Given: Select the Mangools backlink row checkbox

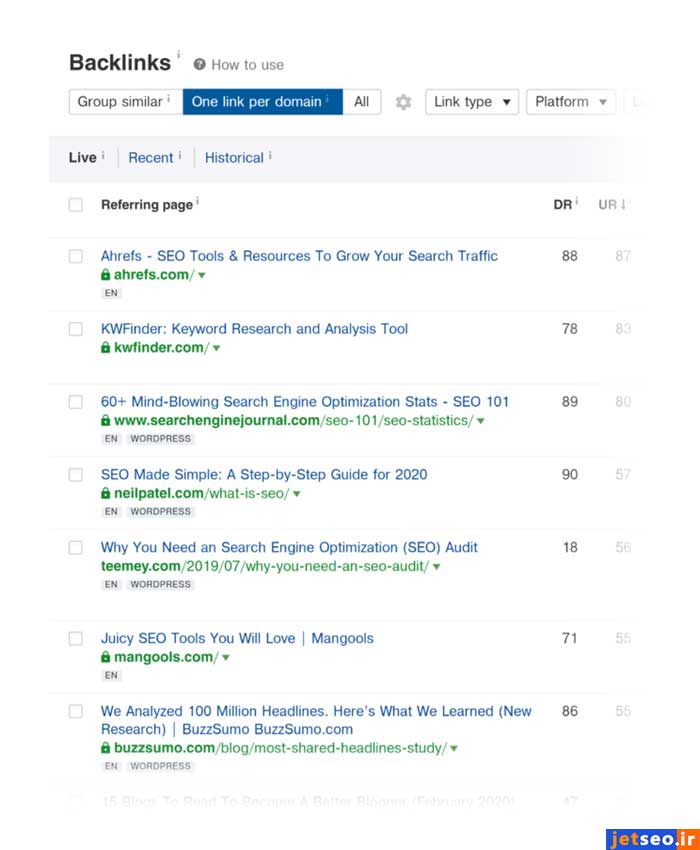Looking at the screenshot, I should [76, 639].
